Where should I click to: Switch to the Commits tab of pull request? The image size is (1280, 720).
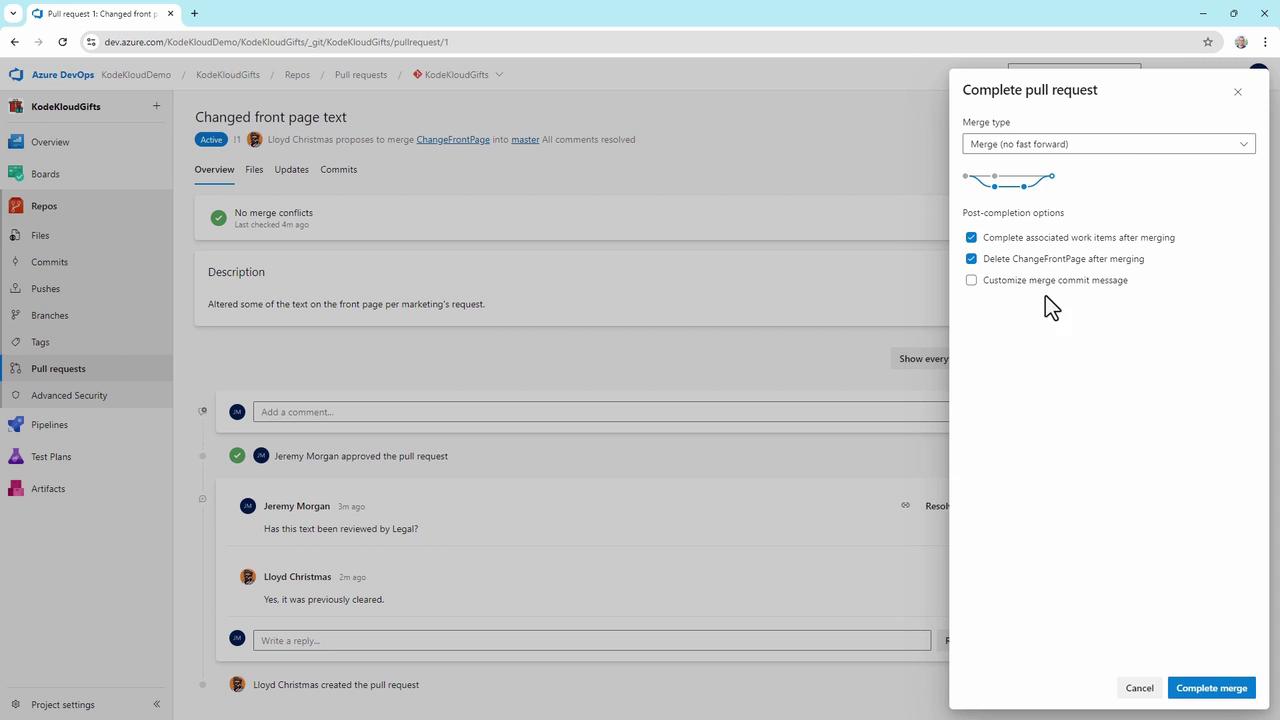tap(339, 170)
